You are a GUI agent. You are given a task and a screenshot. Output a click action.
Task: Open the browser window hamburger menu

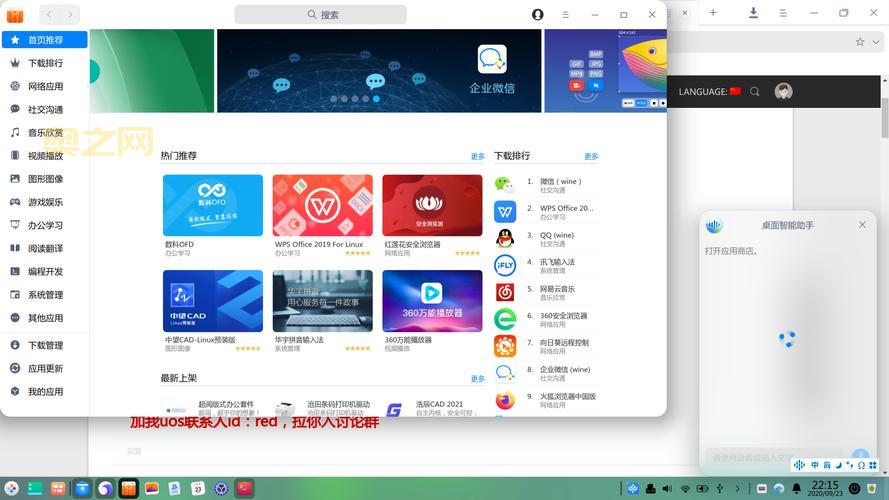click(x=783, y=12)
